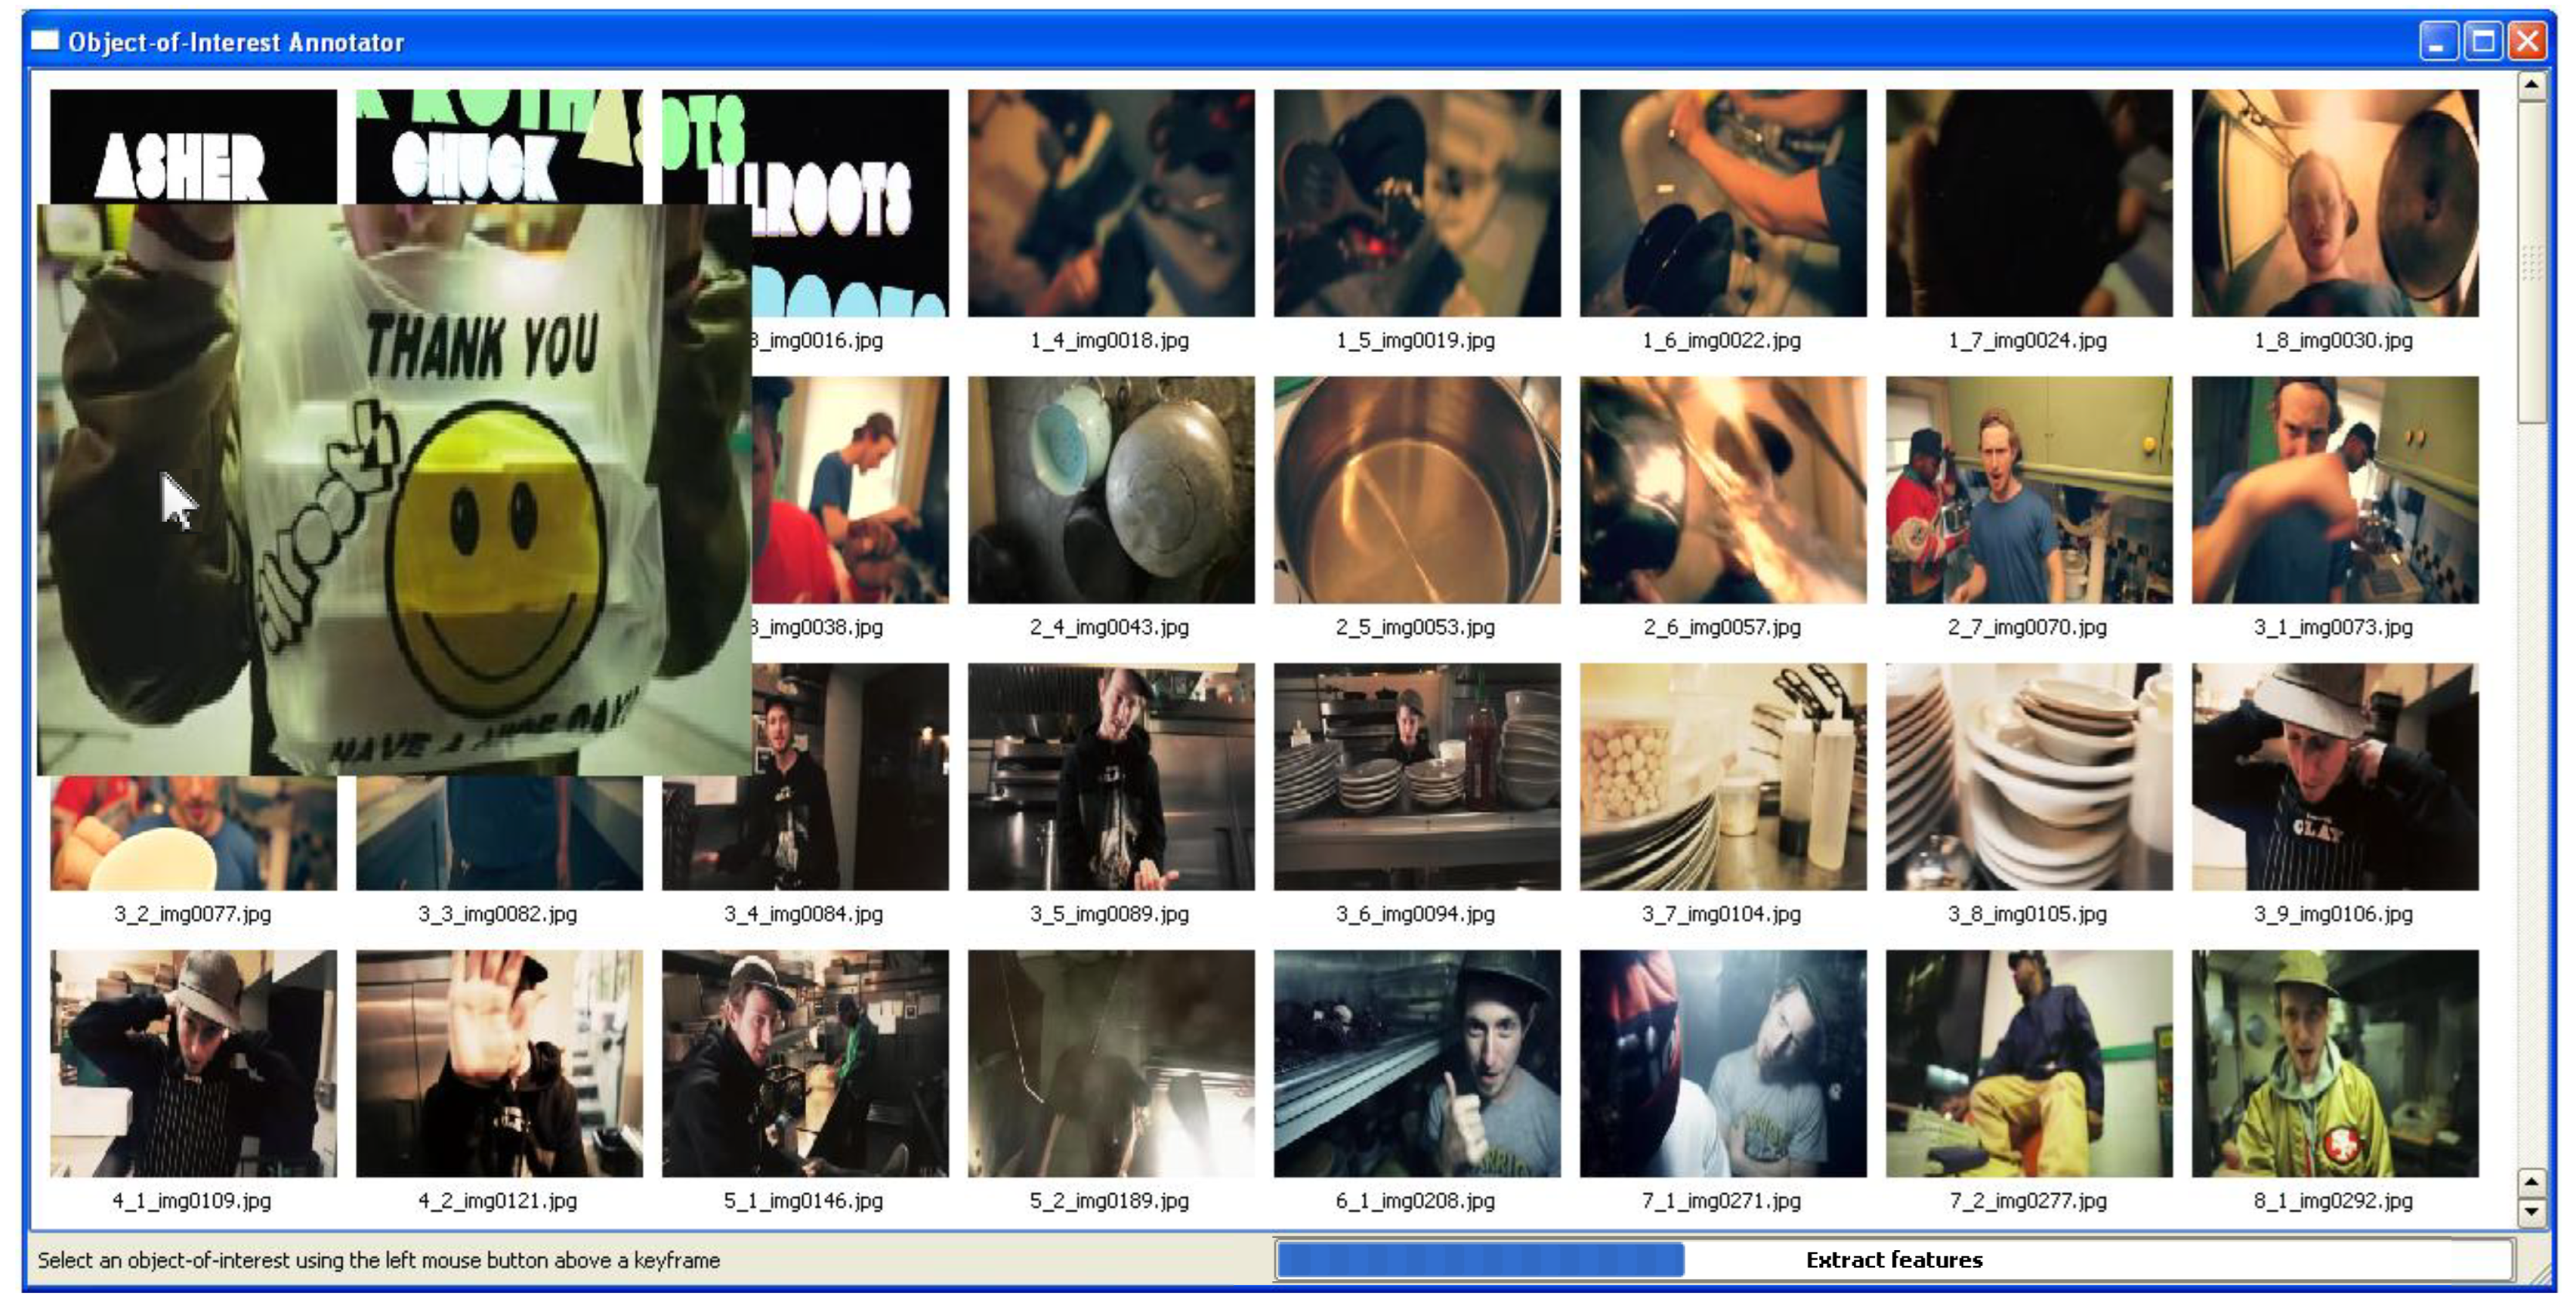Click the enlarged THANK YOU bag preview
Image resolution: width=2576 pixels, height=1312 pixels.
394,489
